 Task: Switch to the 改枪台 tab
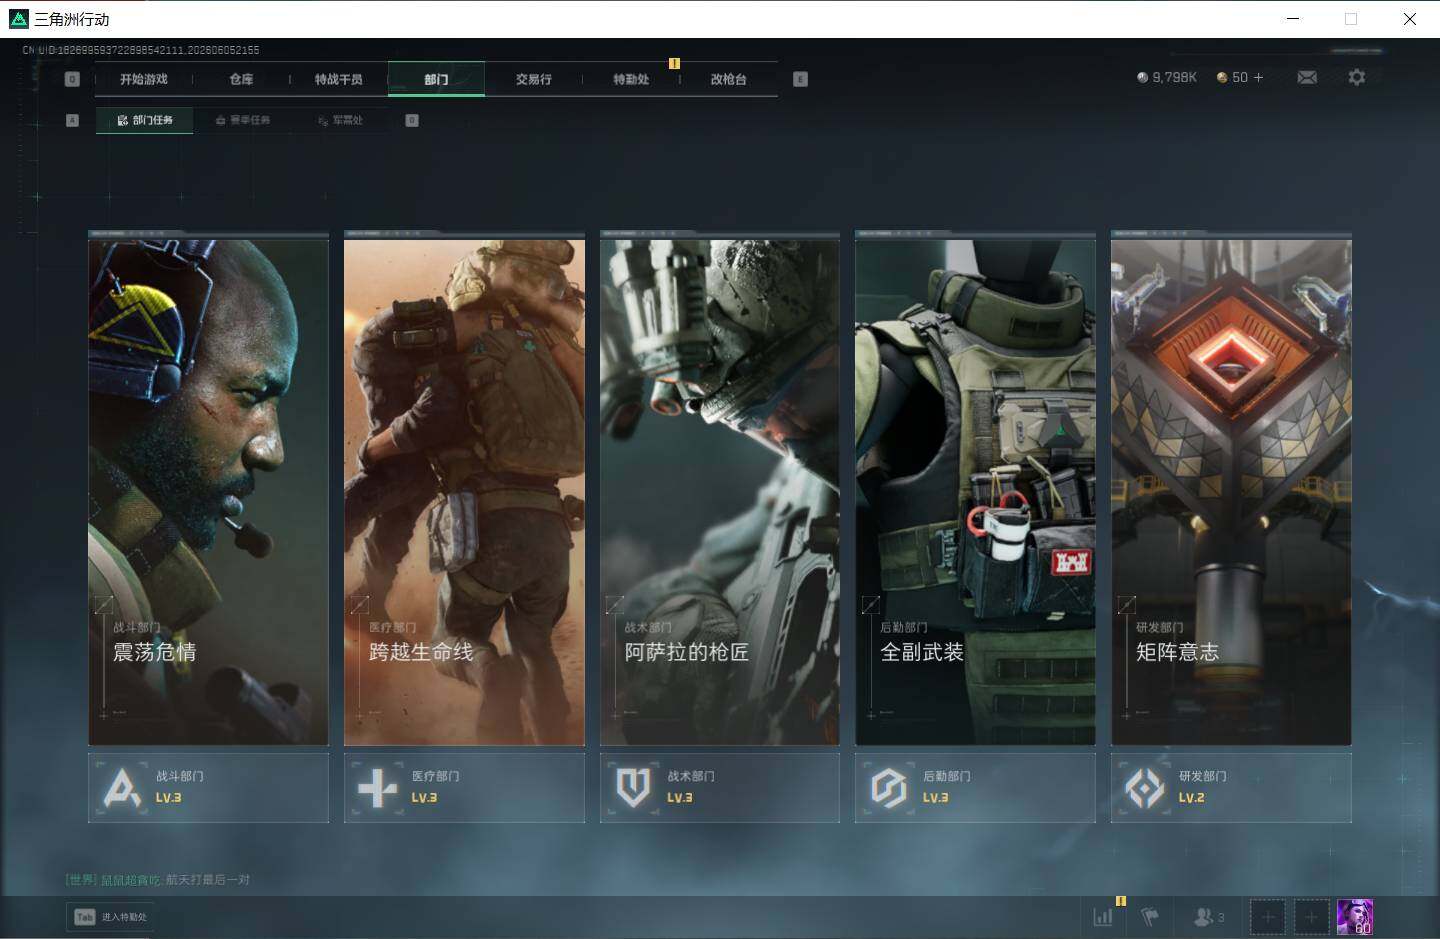coord(728,79)
